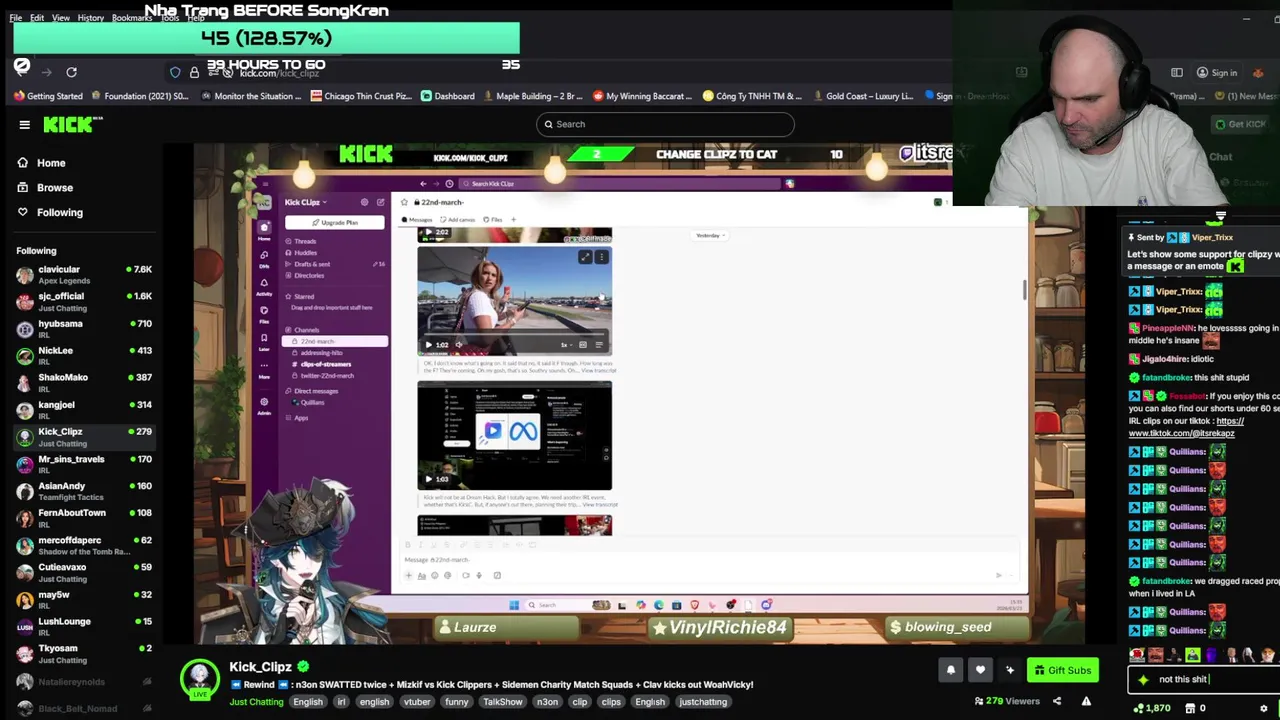Open offline channel Natalieereynolds

[84, 681]
